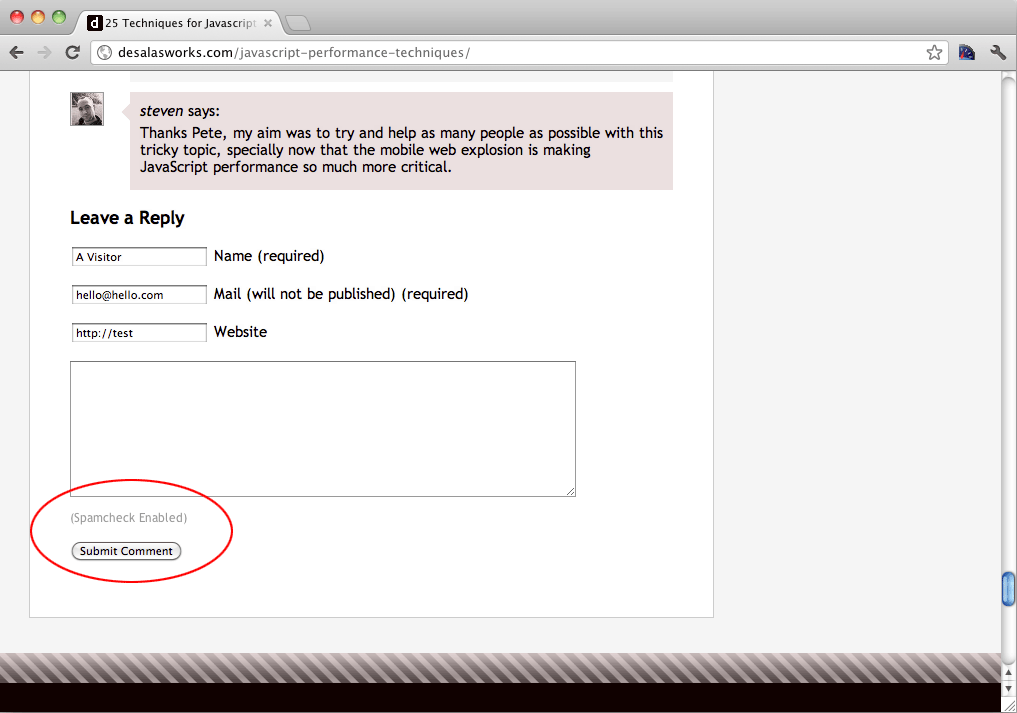Click inside the comment text area

tap(323, 429)
